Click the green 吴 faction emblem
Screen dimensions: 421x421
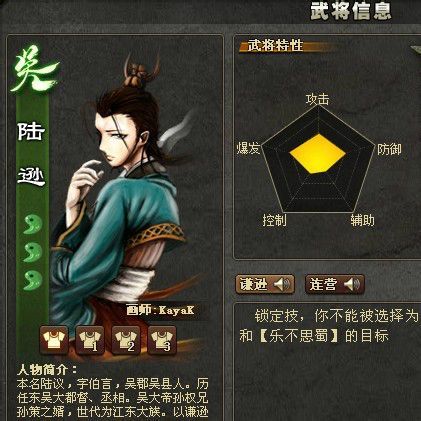(33, 69)
